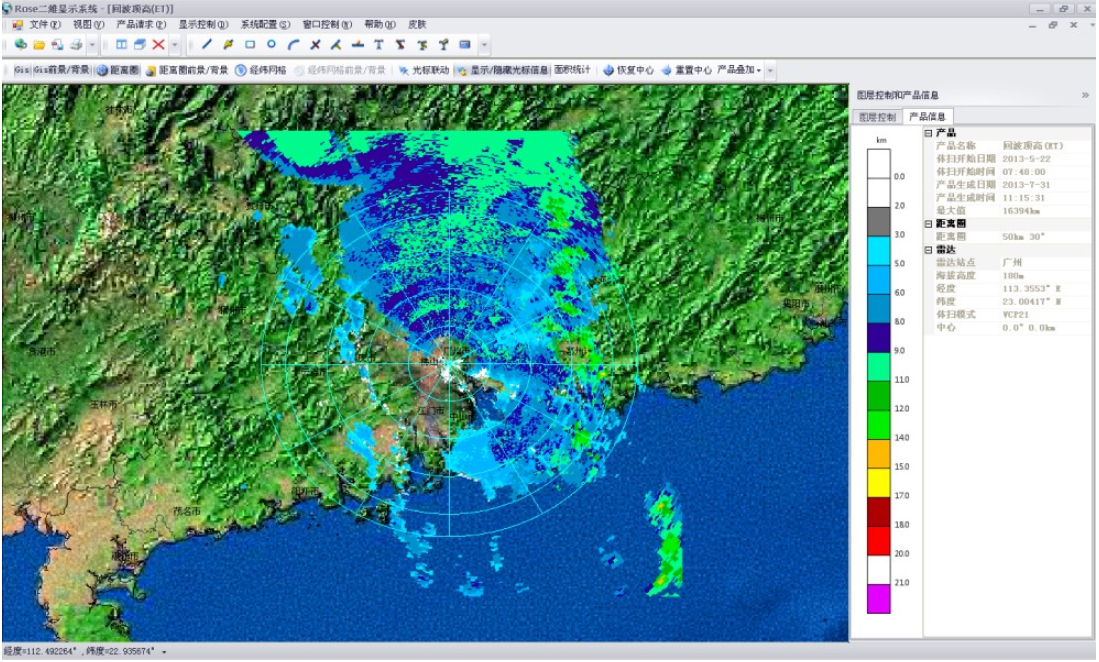Screen dimensions: 1099x662
Task: Toggle 距离圈 range rings display
Action: click(x=119, y=71)
